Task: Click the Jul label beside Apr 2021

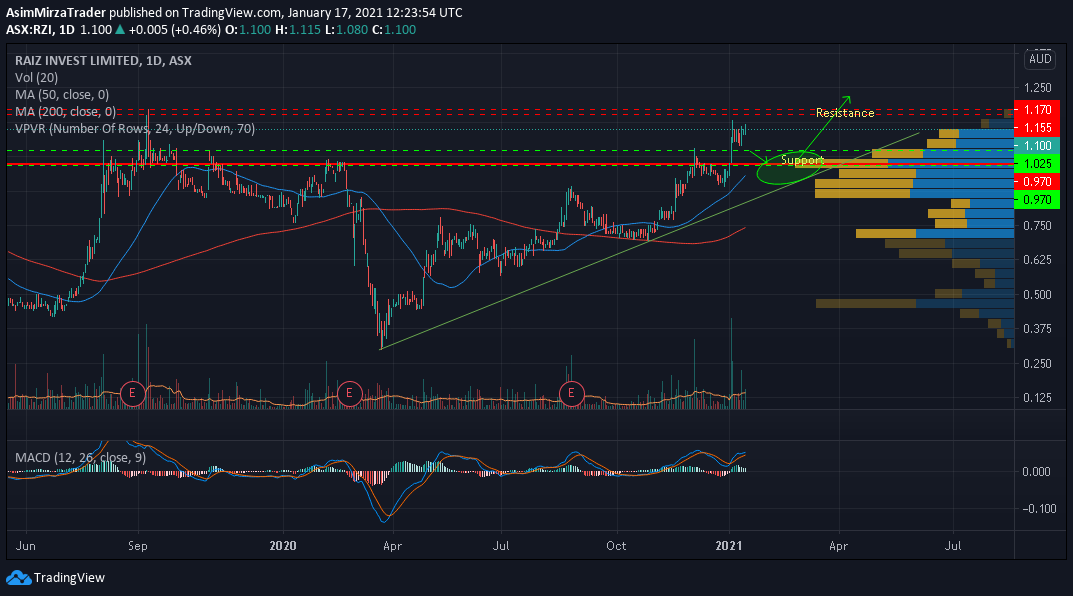Action: tap(953, 545)
